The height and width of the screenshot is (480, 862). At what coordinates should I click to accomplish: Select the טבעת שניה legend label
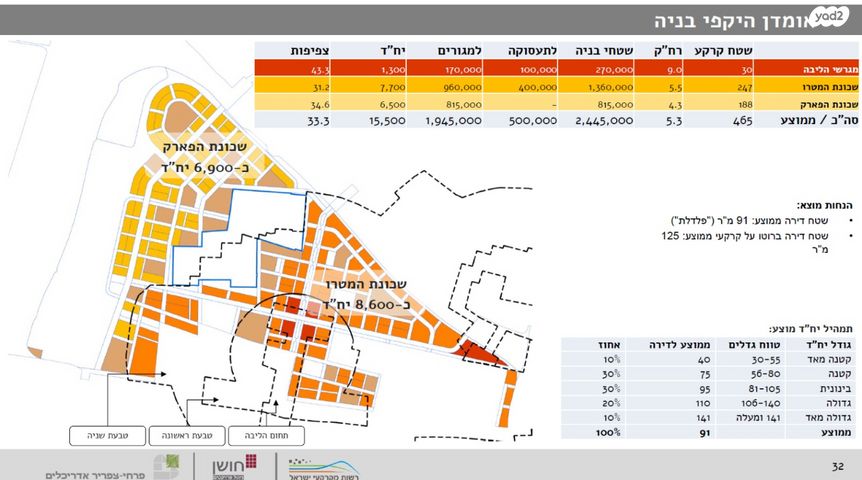point(106,436)
